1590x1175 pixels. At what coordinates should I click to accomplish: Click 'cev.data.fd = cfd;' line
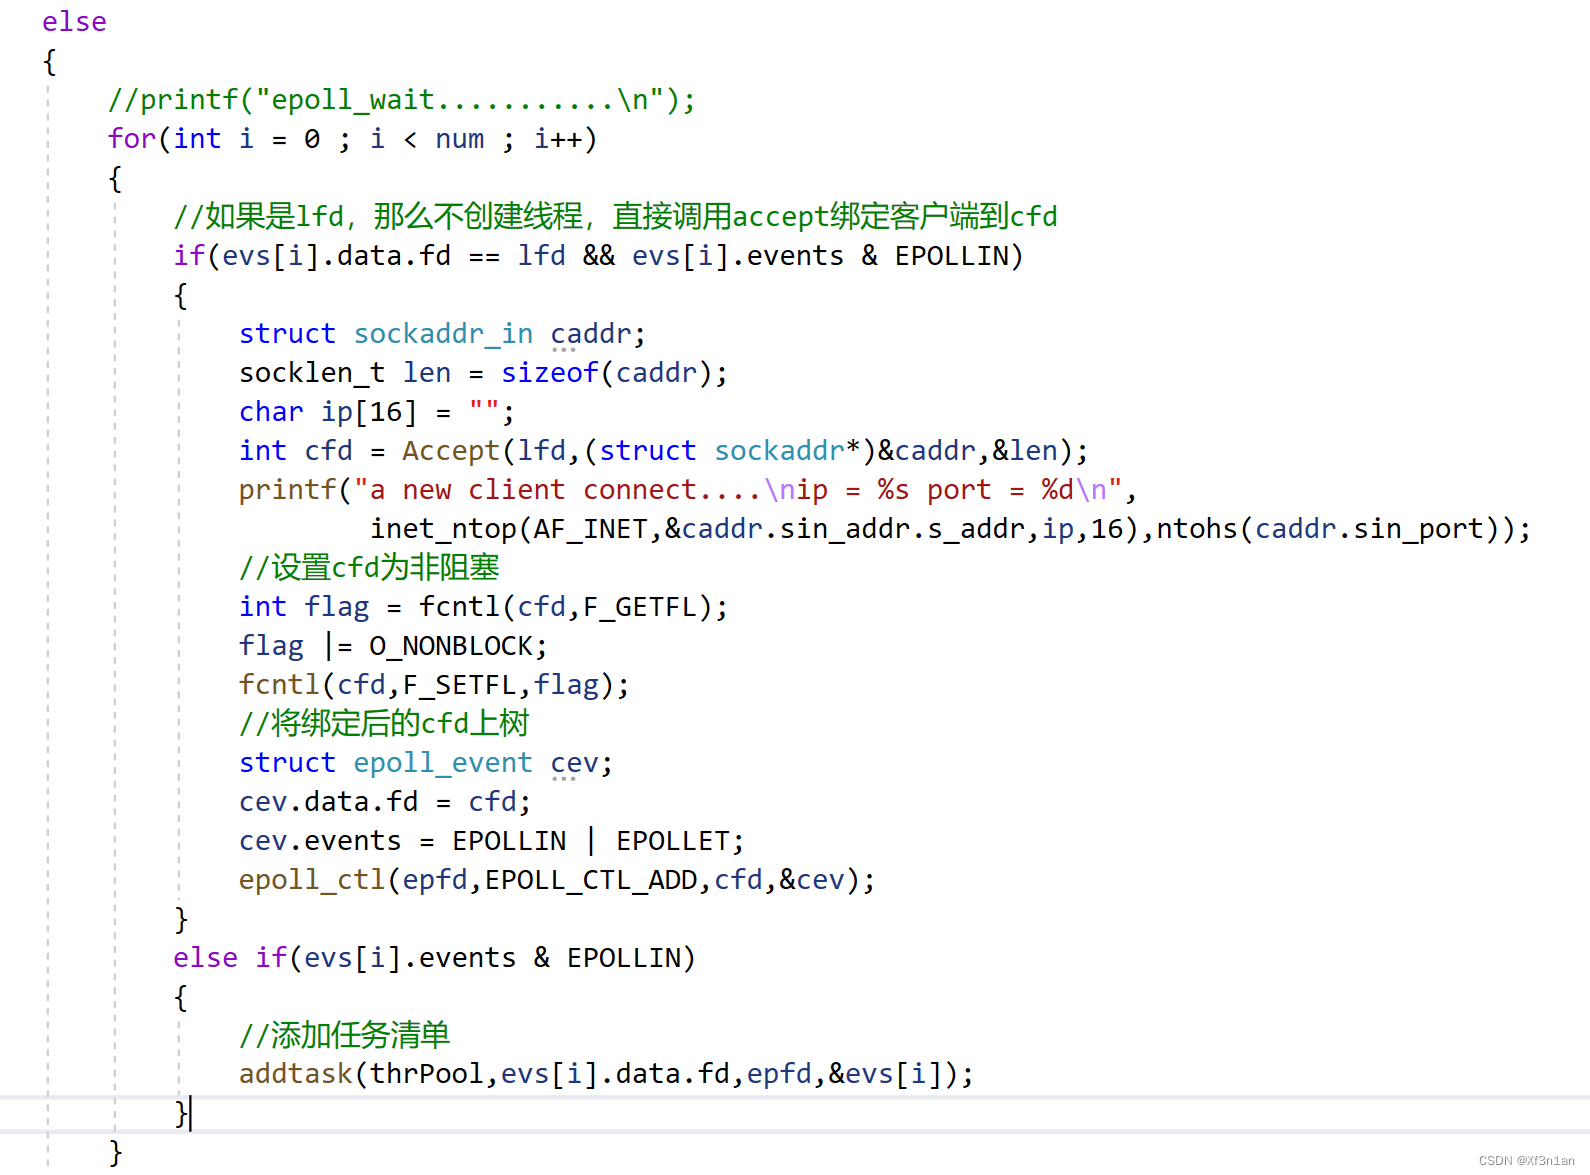point(385,802)
